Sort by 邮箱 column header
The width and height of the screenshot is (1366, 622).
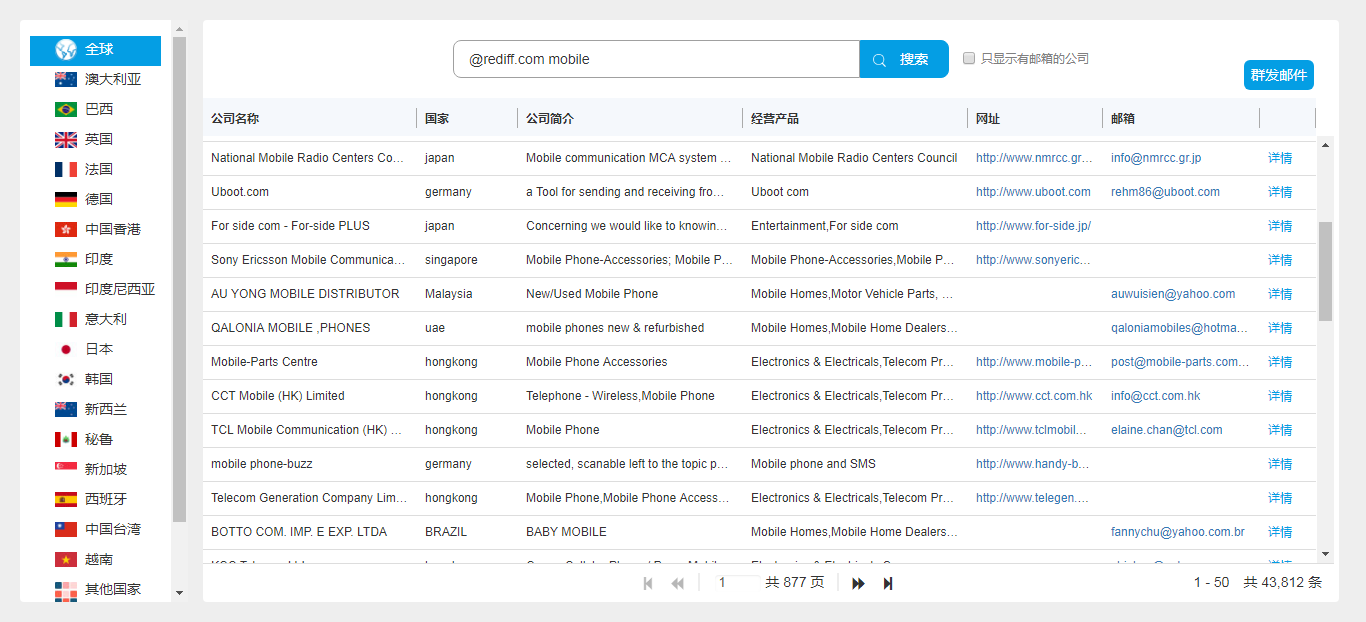tap(1123, 118)
